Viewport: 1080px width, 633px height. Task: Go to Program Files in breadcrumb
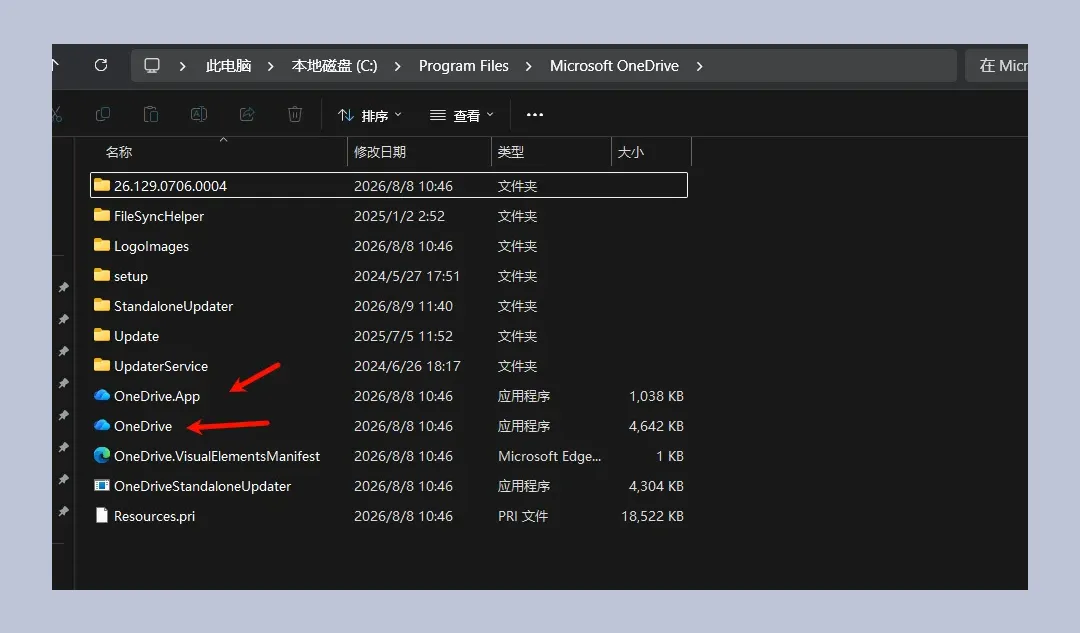point(464,66)
